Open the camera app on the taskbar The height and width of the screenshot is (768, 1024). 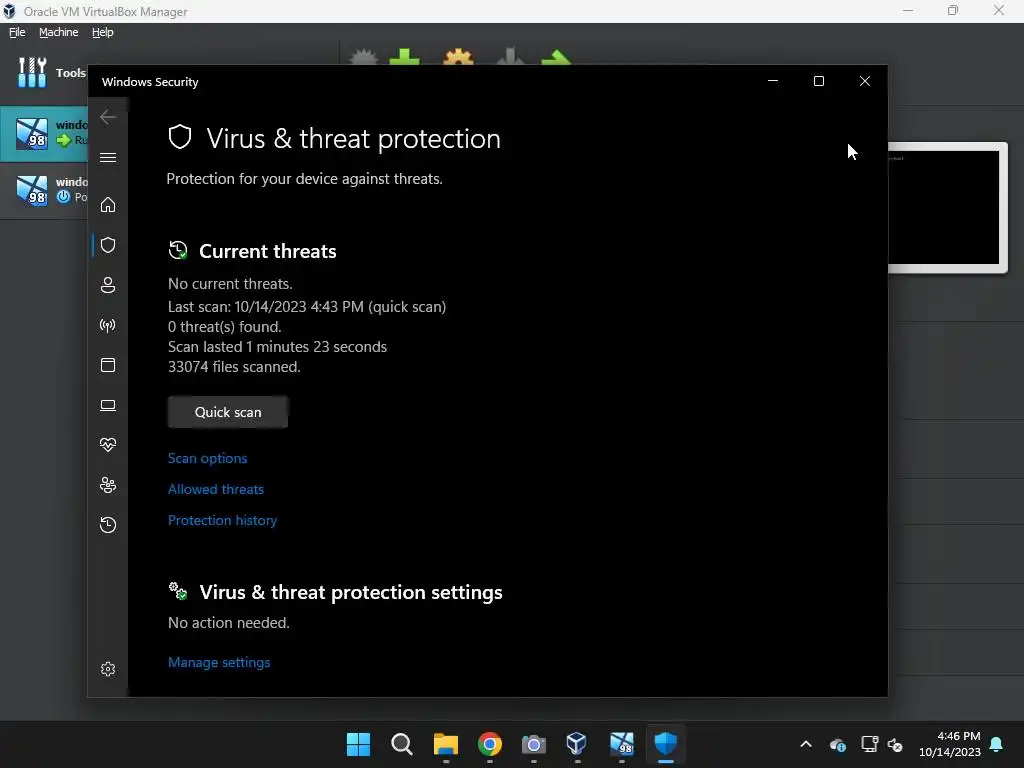tap(534, 744)
